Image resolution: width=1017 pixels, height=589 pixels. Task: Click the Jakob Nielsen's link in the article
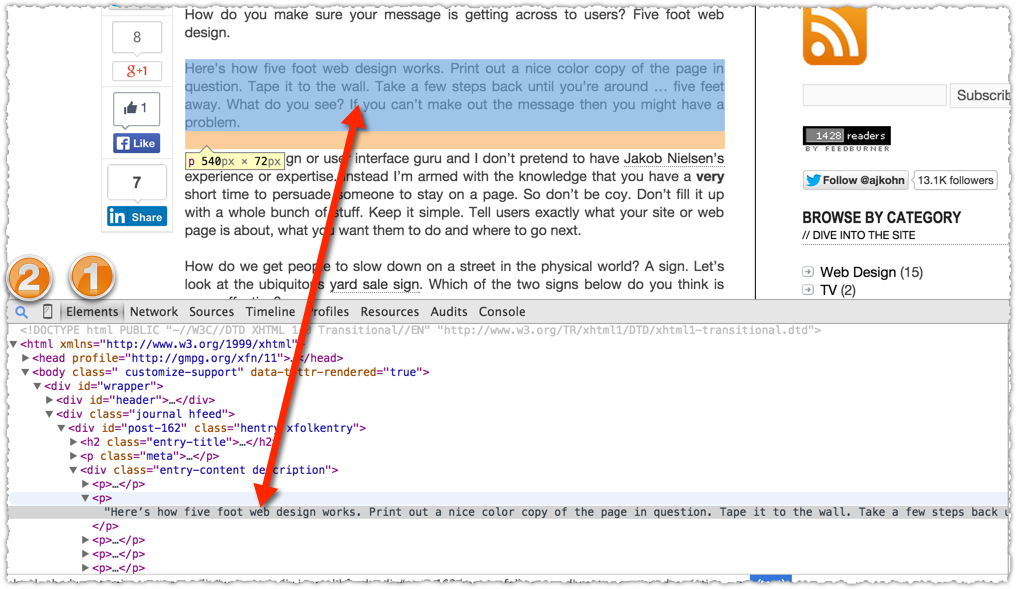[674, 158]
